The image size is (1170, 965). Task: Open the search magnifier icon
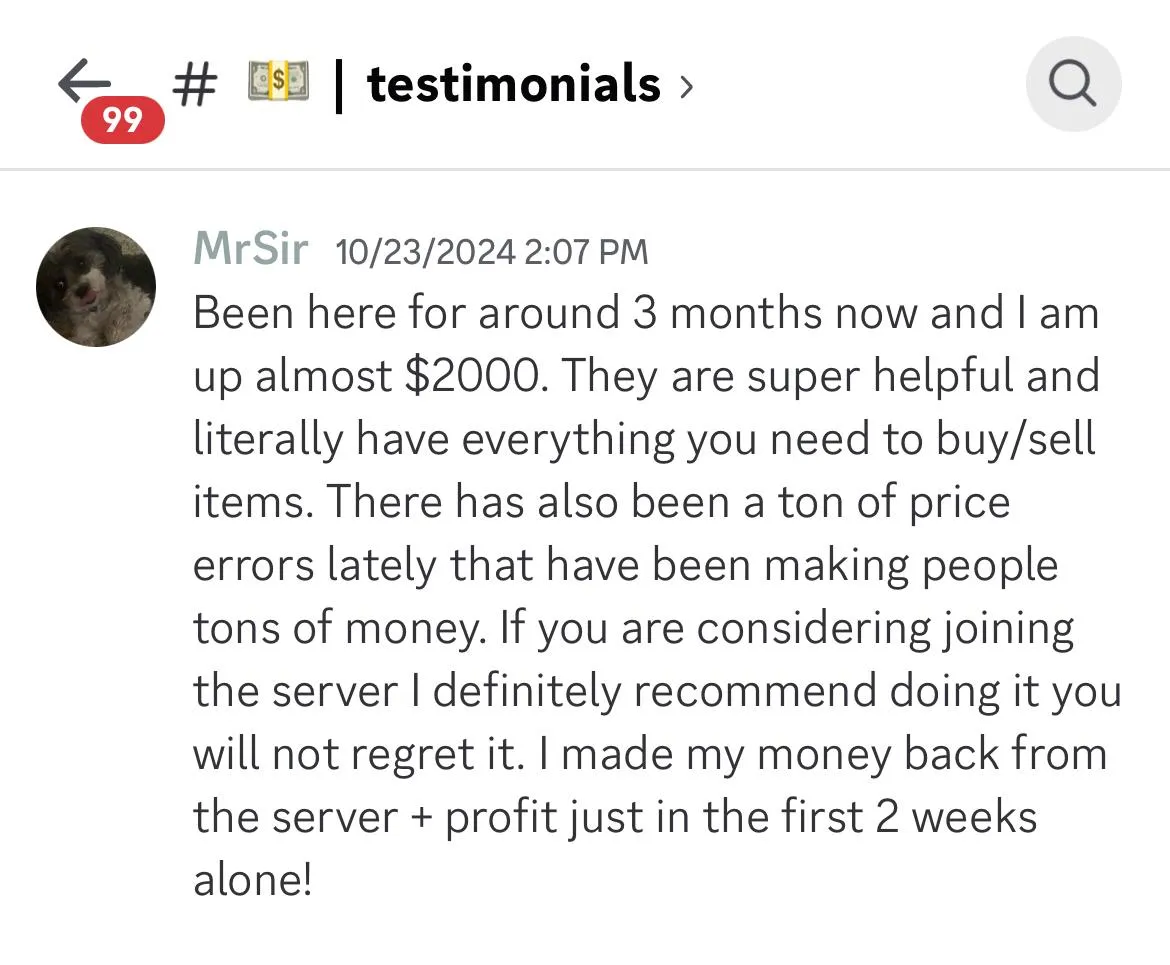(1073, 84)
